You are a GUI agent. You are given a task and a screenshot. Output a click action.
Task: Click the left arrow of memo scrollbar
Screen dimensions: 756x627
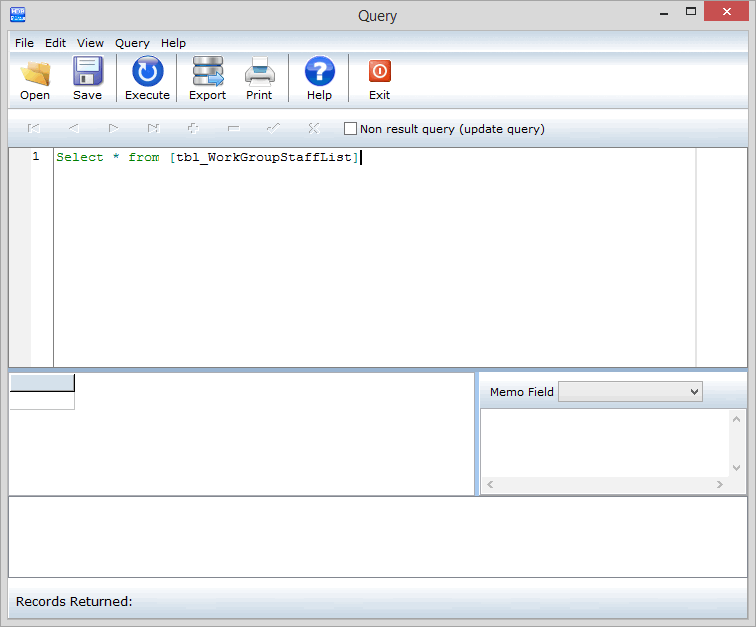489,485
